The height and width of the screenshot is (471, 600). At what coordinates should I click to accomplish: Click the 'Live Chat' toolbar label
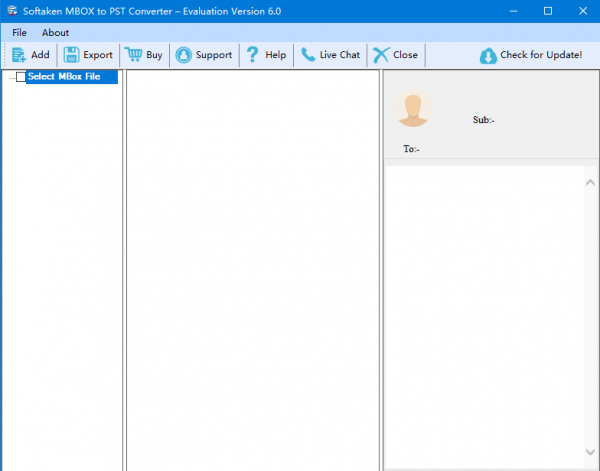pyautogui.click(x=340, y=55)
